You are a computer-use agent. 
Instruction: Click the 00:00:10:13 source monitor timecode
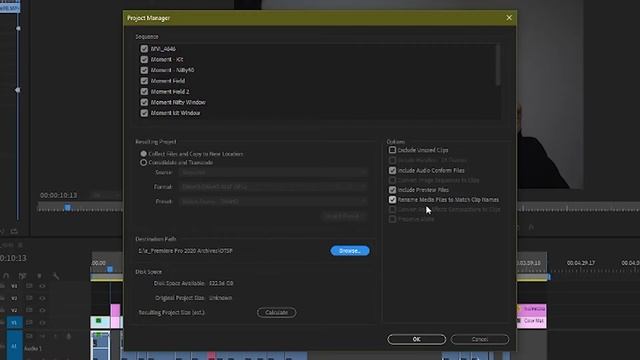point(58,195)
